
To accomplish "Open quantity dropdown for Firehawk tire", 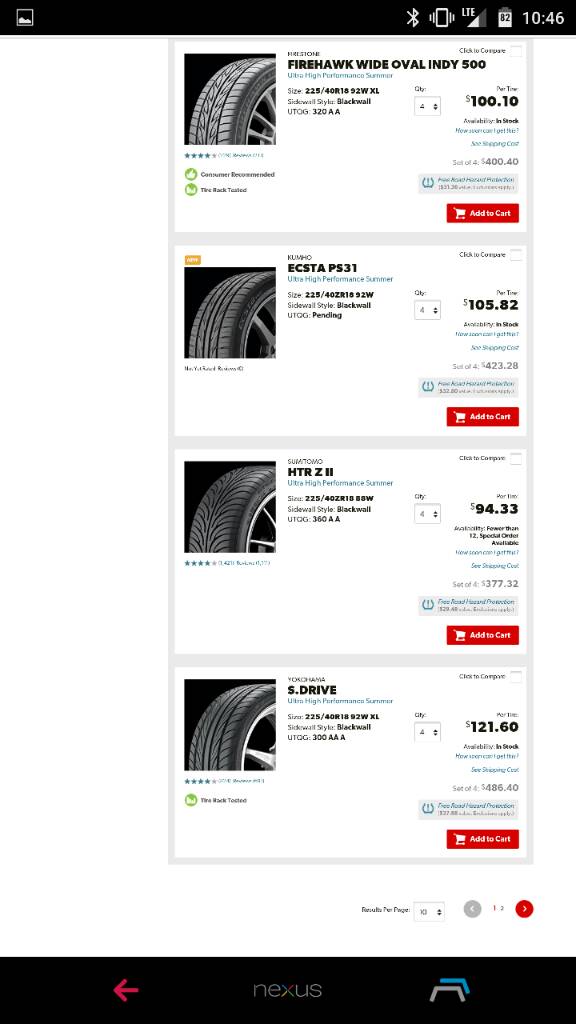I will tap(427, 106).
